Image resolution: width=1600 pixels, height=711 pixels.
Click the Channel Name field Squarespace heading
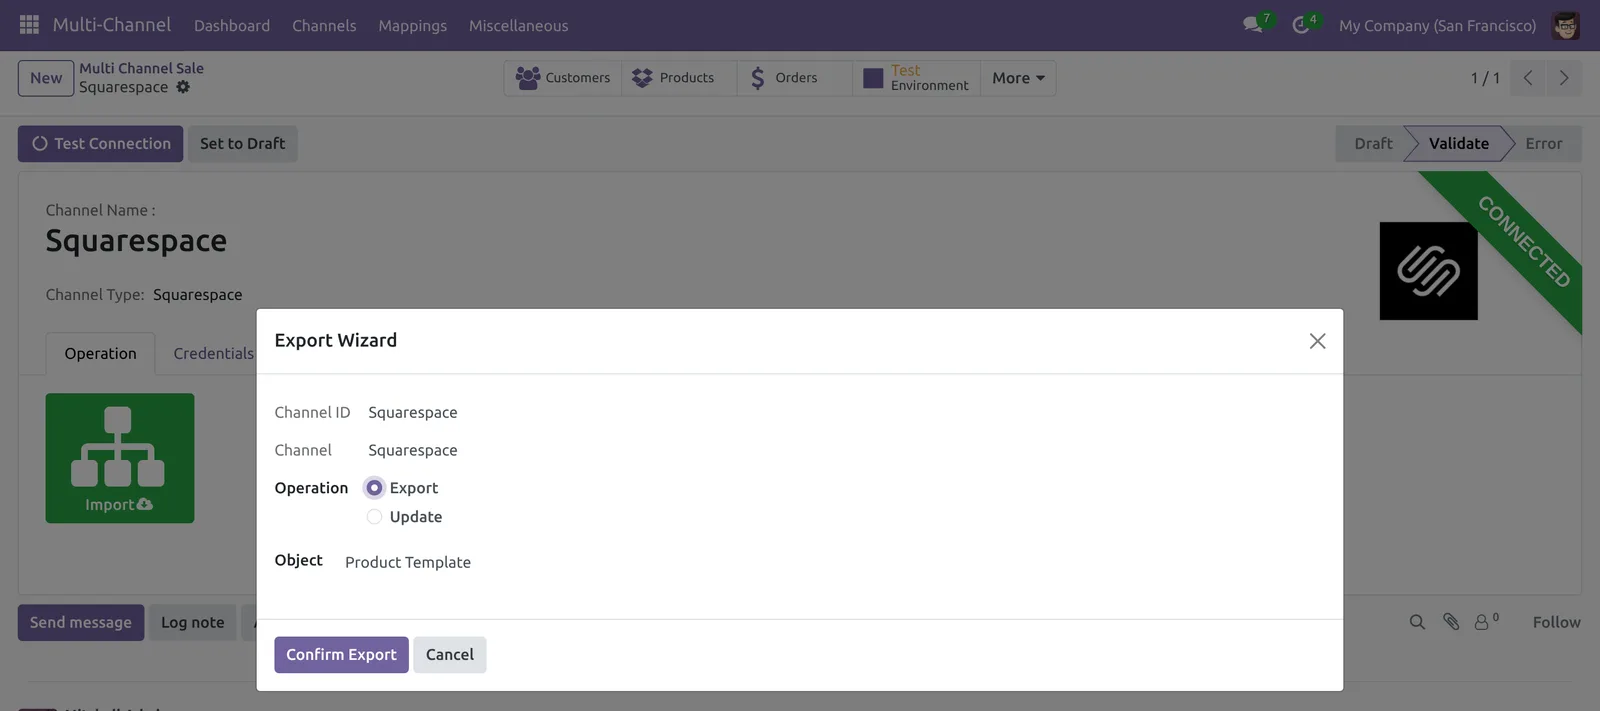[x=136, y=241]
